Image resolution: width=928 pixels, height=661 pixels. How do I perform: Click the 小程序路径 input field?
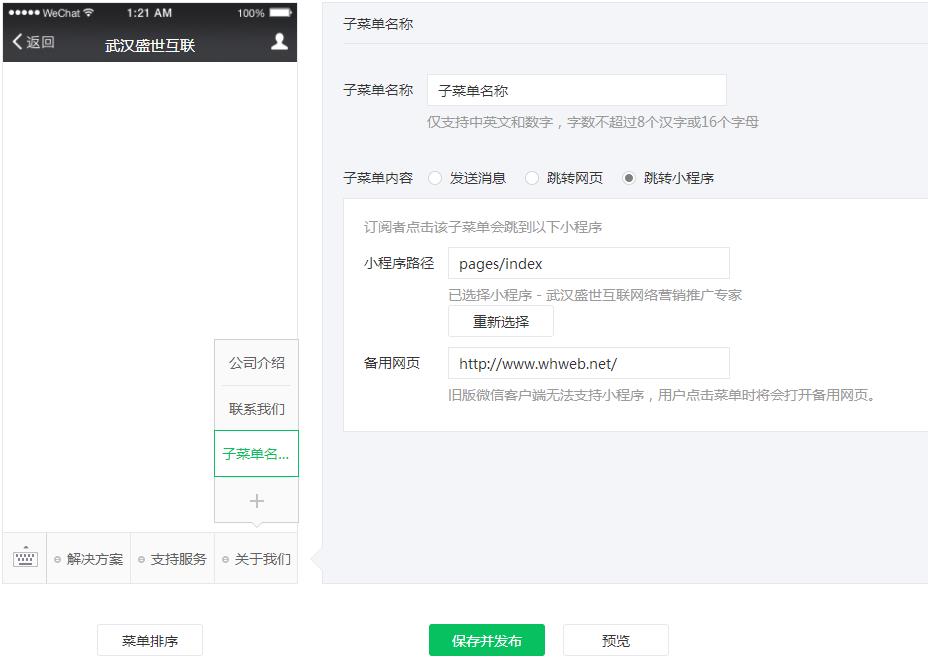588,264
